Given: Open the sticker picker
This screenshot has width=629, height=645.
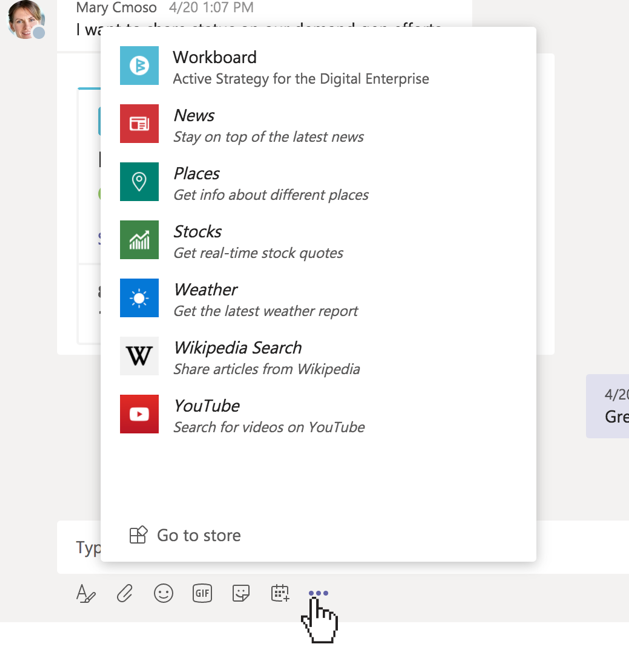Looking at the screenshot, I should 241,594.
